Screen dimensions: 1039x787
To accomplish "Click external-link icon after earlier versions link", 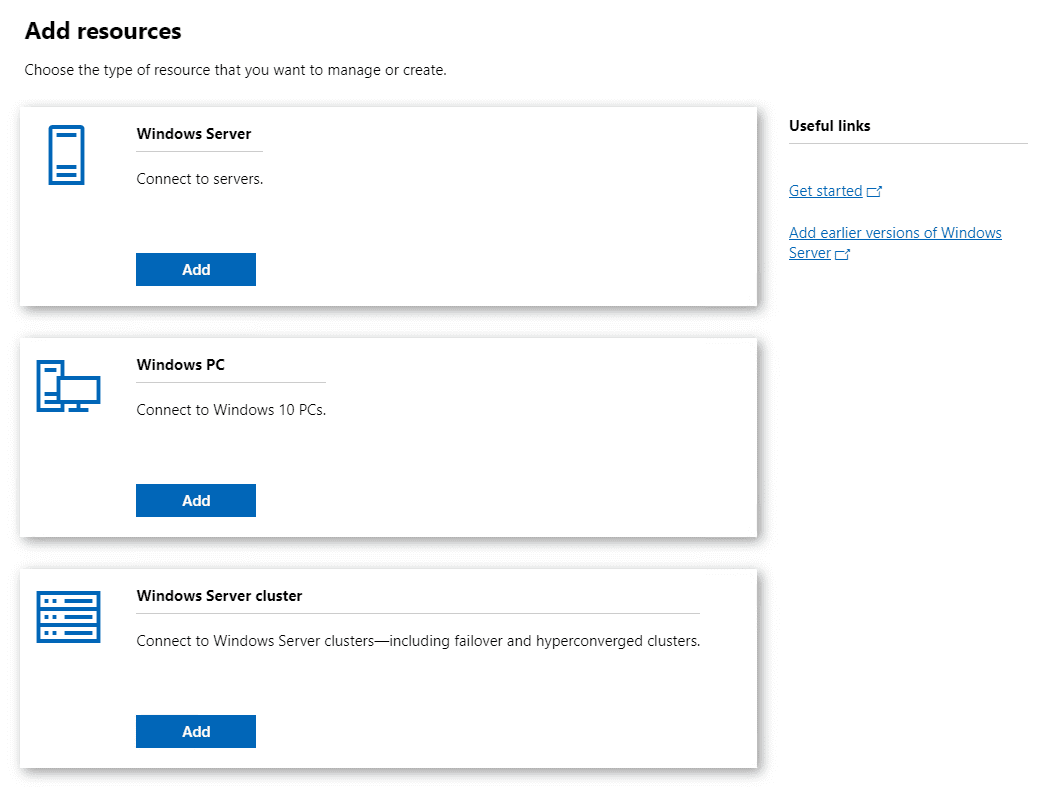I will click(x=842, y=254).
